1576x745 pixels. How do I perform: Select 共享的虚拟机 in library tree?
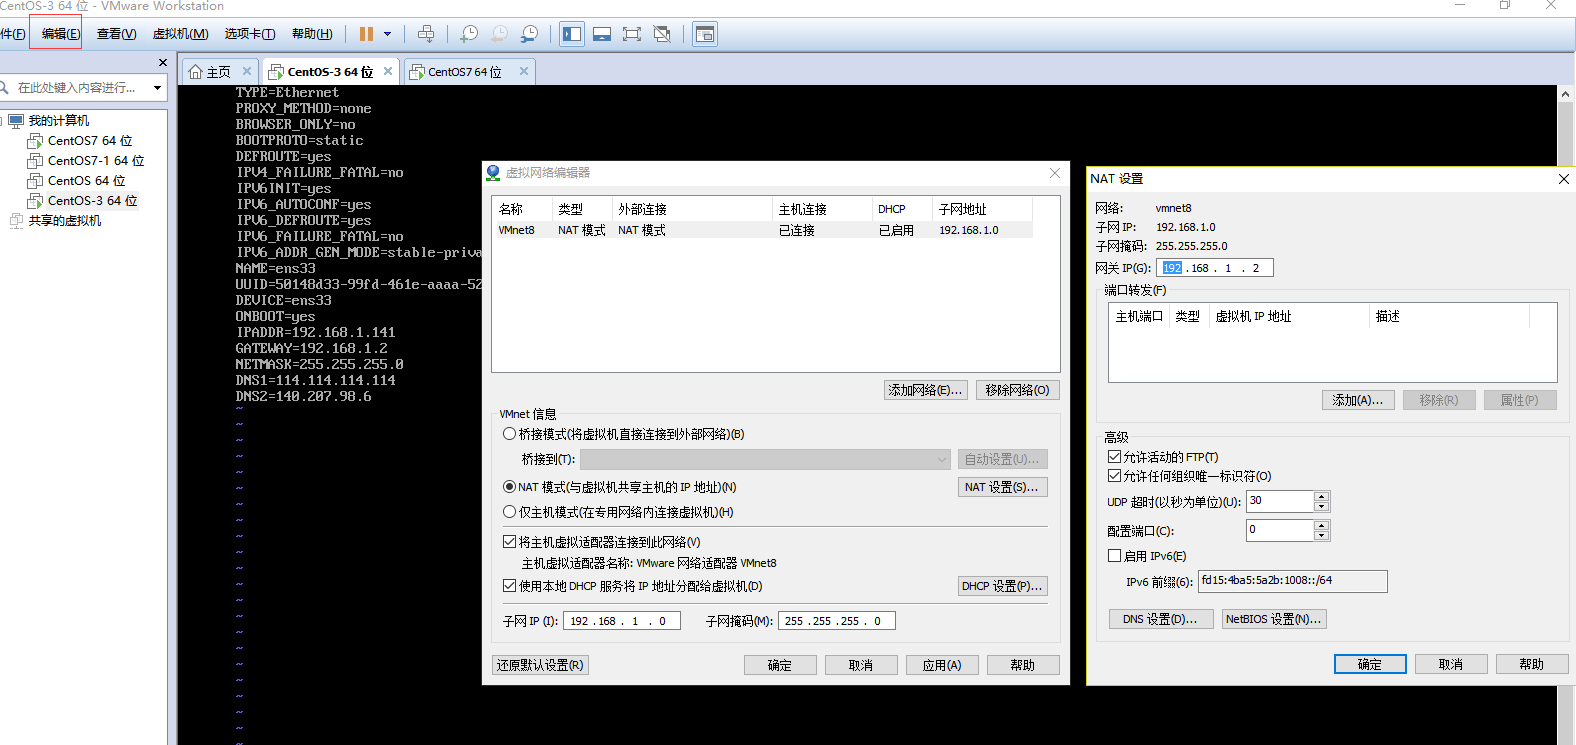pyautogui.click(x=65, y=221)
